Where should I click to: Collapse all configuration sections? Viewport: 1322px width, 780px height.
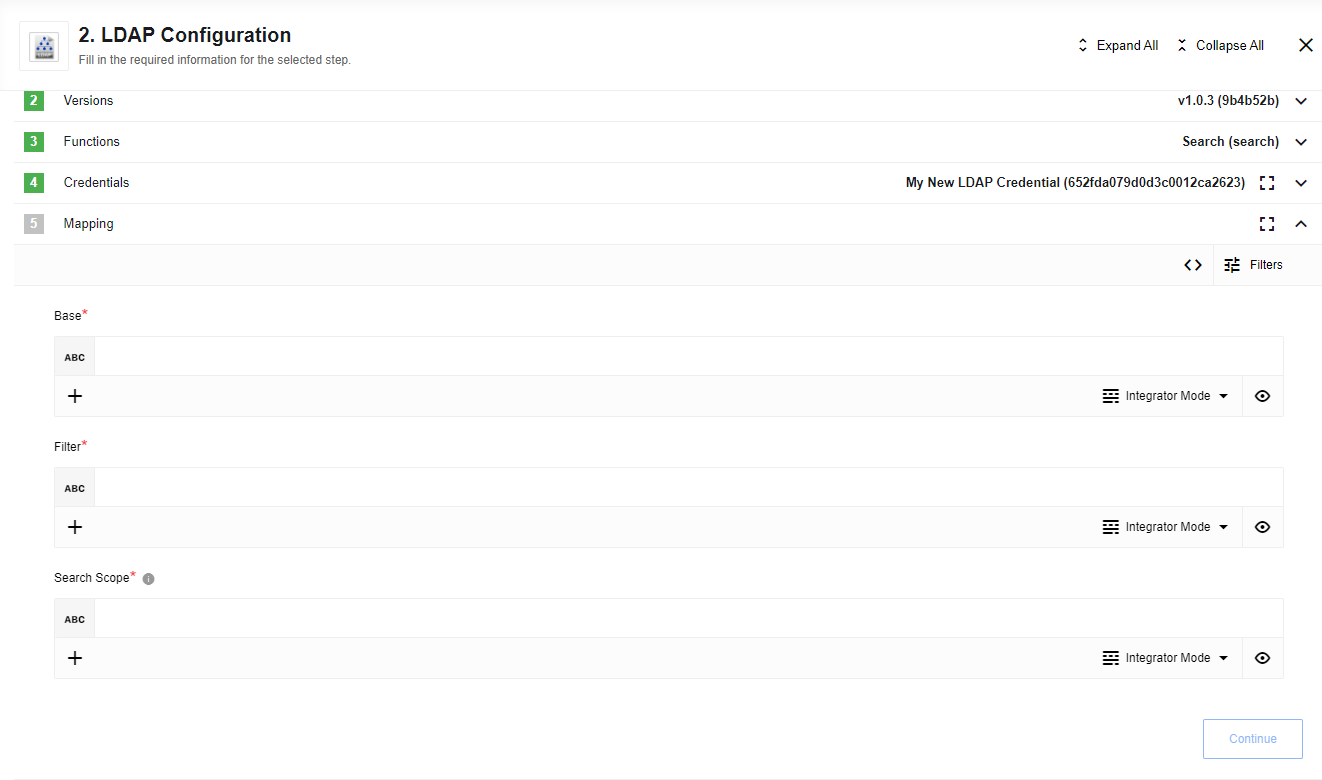pos(1219,45)
